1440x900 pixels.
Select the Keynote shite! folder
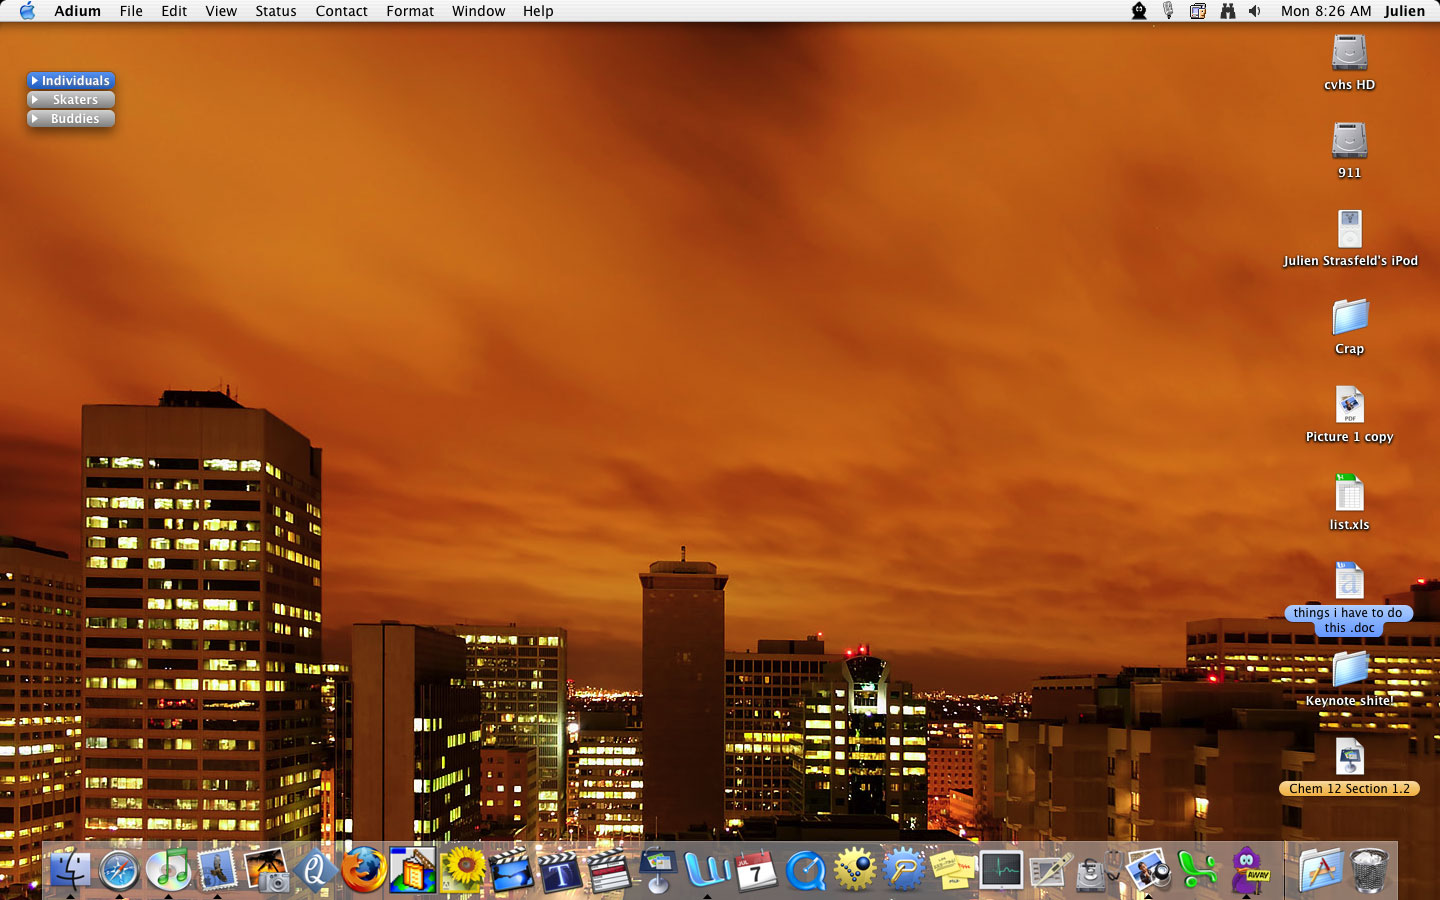tap(1350, 669)
